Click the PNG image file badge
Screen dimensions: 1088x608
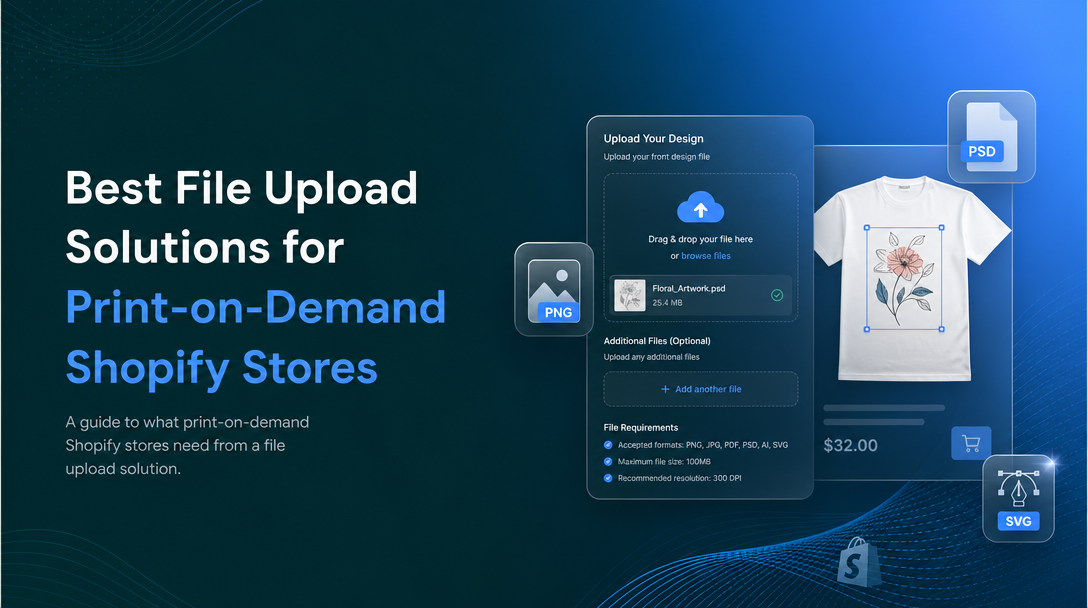[554, 289]
